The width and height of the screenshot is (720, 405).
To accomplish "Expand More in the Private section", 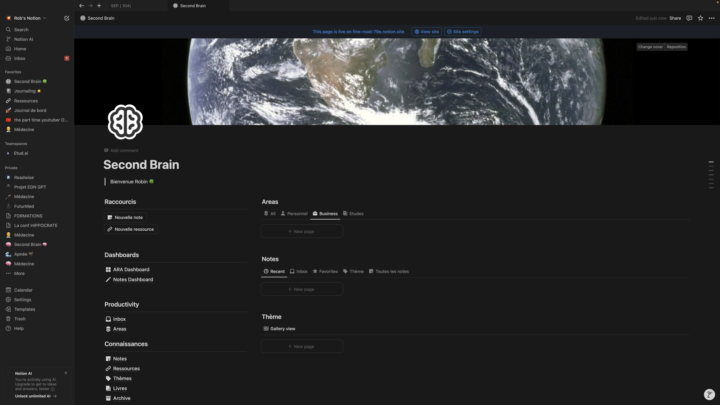I will click(x=18, y=273).
